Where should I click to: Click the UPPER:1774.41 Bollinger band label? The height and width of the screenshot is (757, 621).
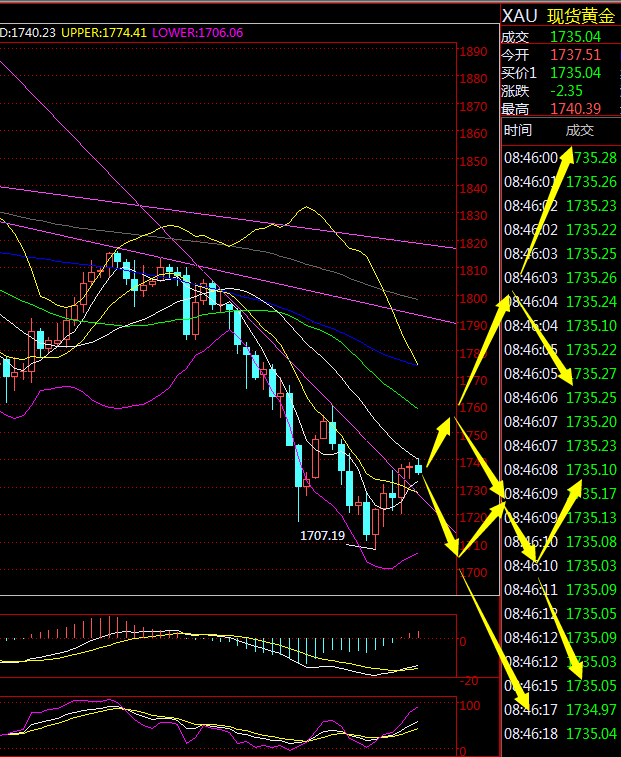pyautogui.click(x=104, y=33)
